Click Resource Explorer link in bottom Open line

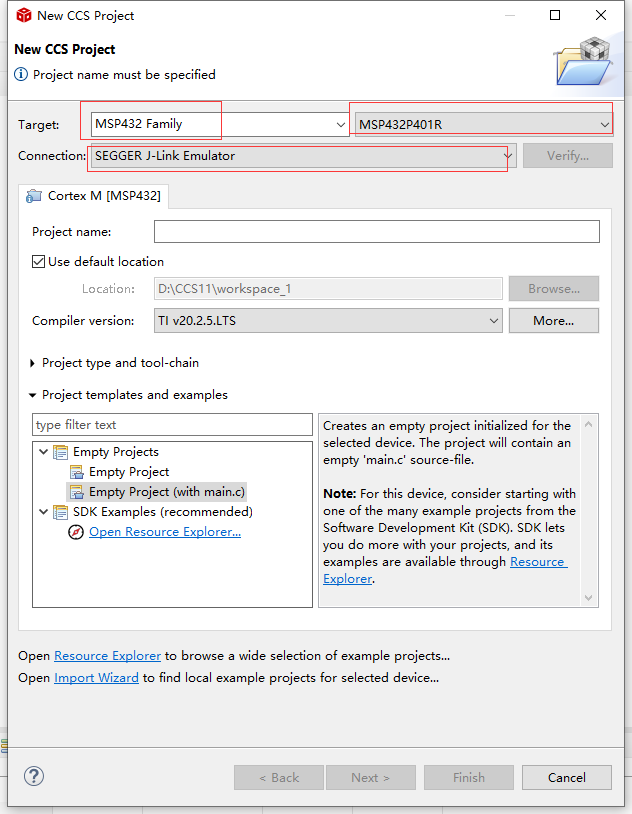coord(107,656)
